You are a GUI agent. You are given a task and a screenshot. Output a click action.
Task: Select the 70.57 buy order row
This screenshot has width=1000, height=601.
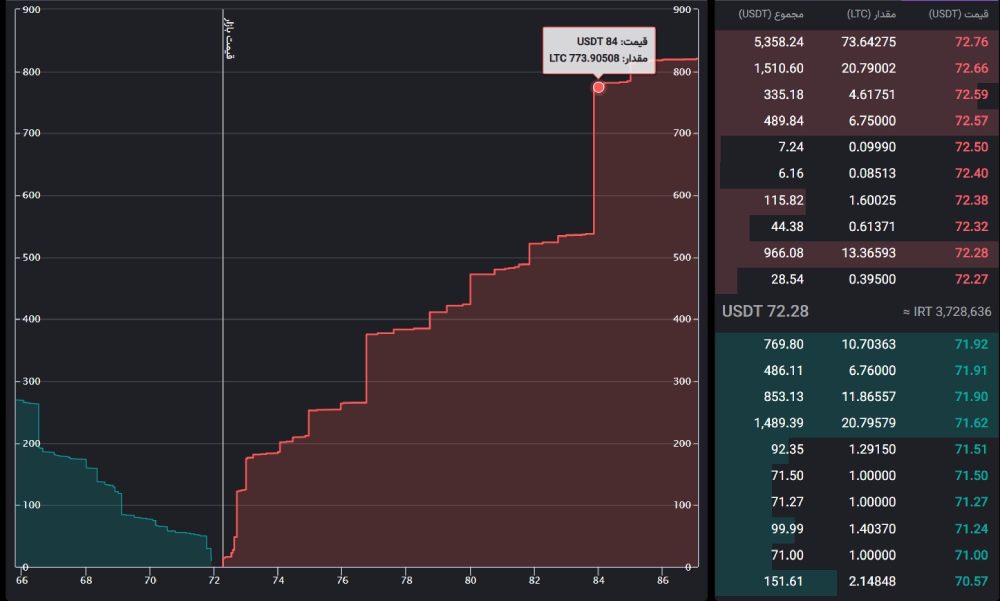point(856,582)
